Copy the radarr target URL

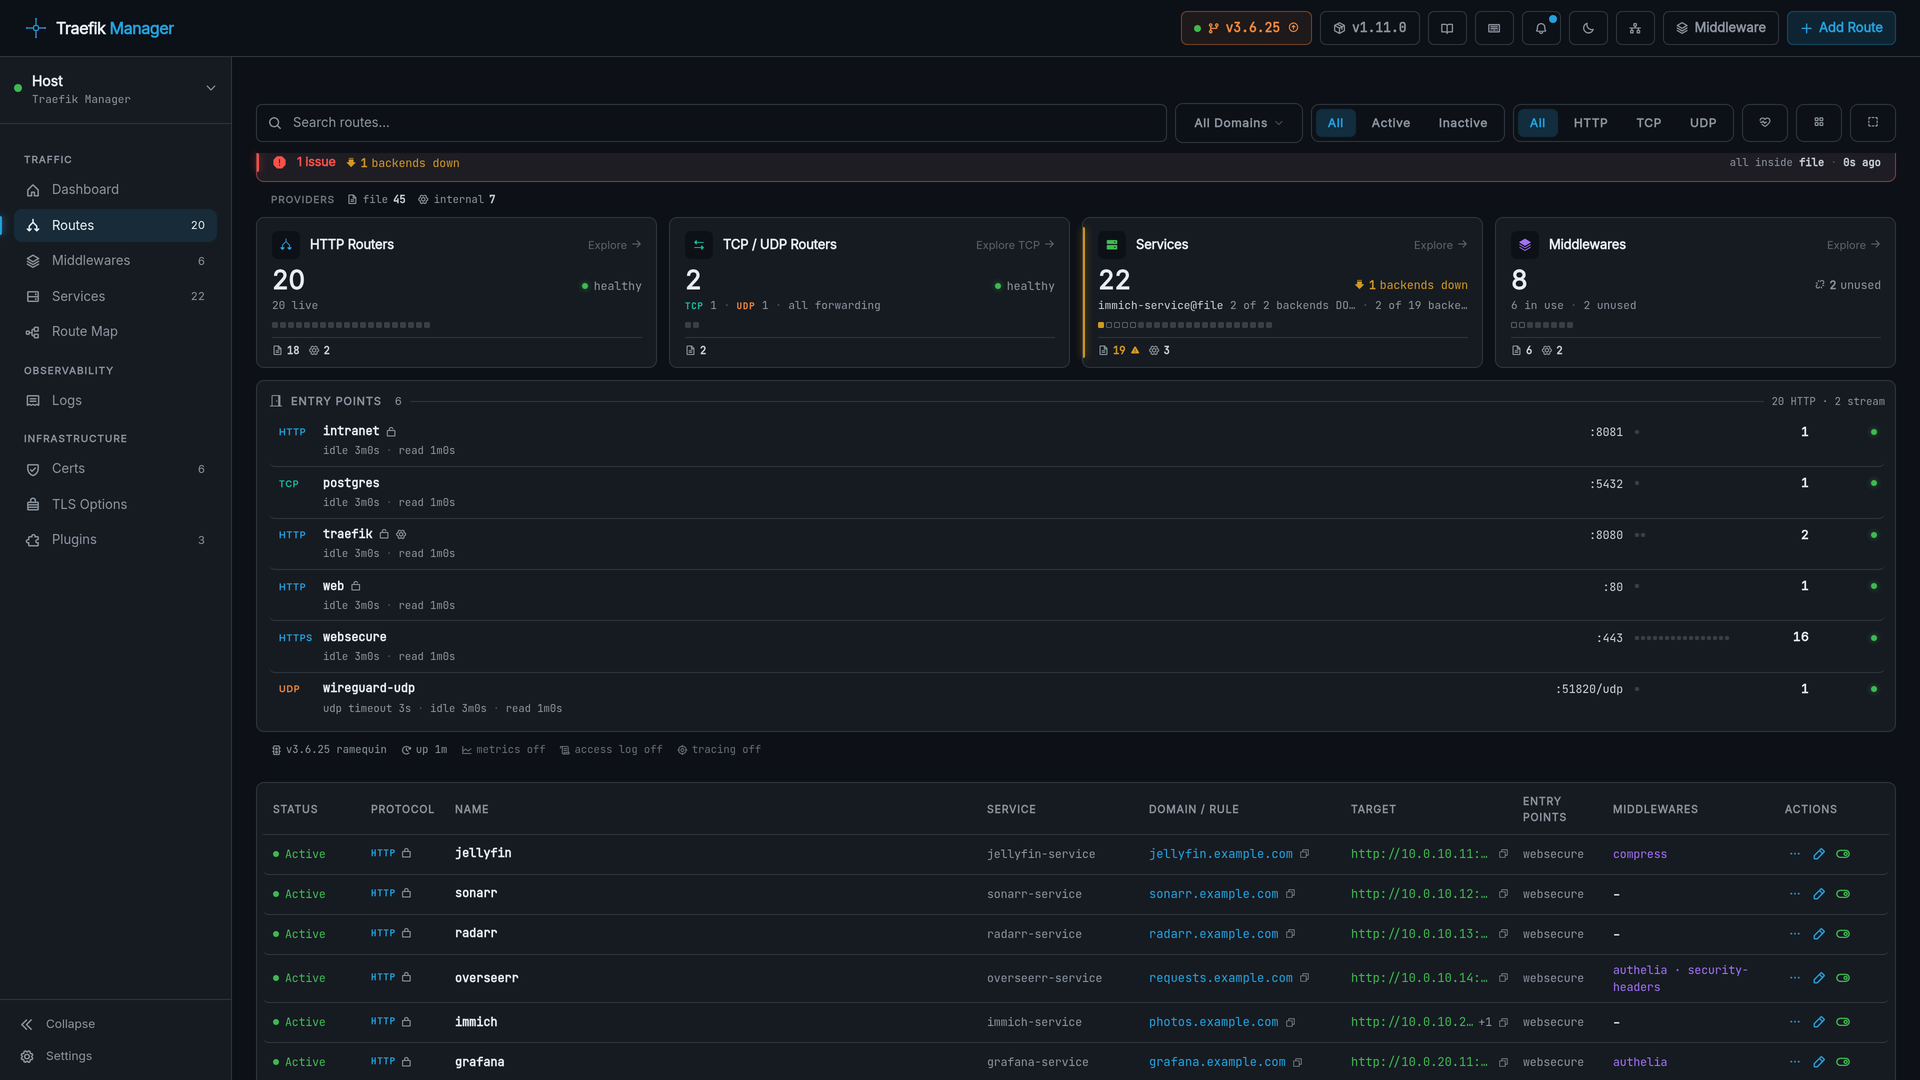pos(1503,934)
